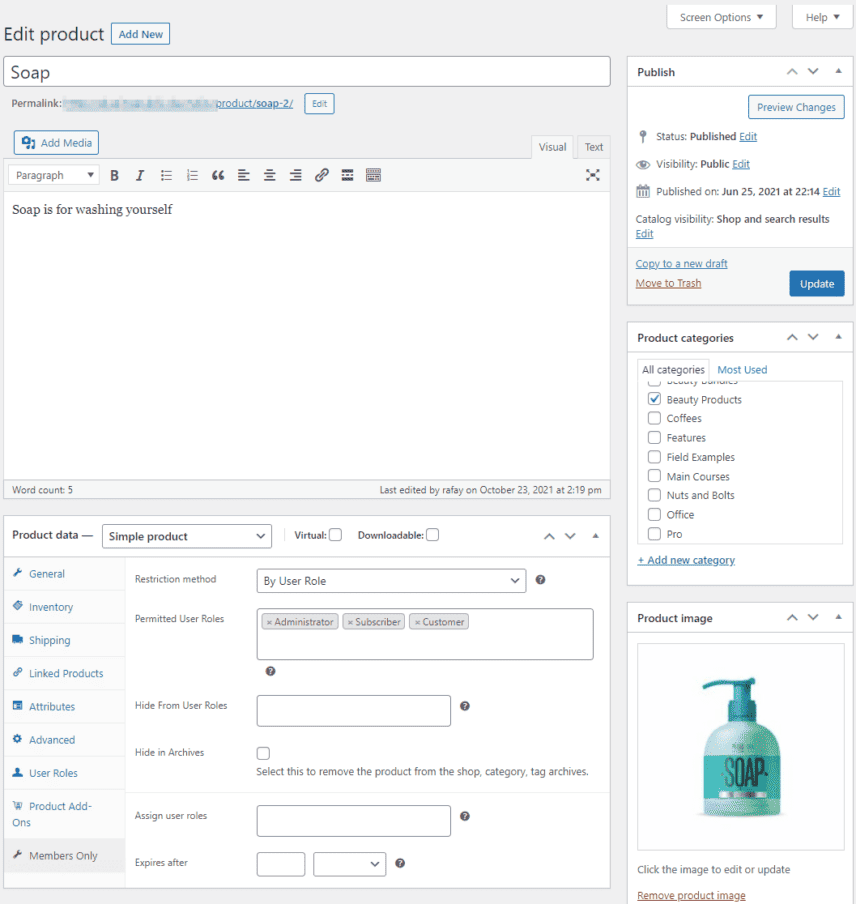Enable the Virtual product checkbox
Viewport: 856px width, 904px height.
click(x=338, y=535)
